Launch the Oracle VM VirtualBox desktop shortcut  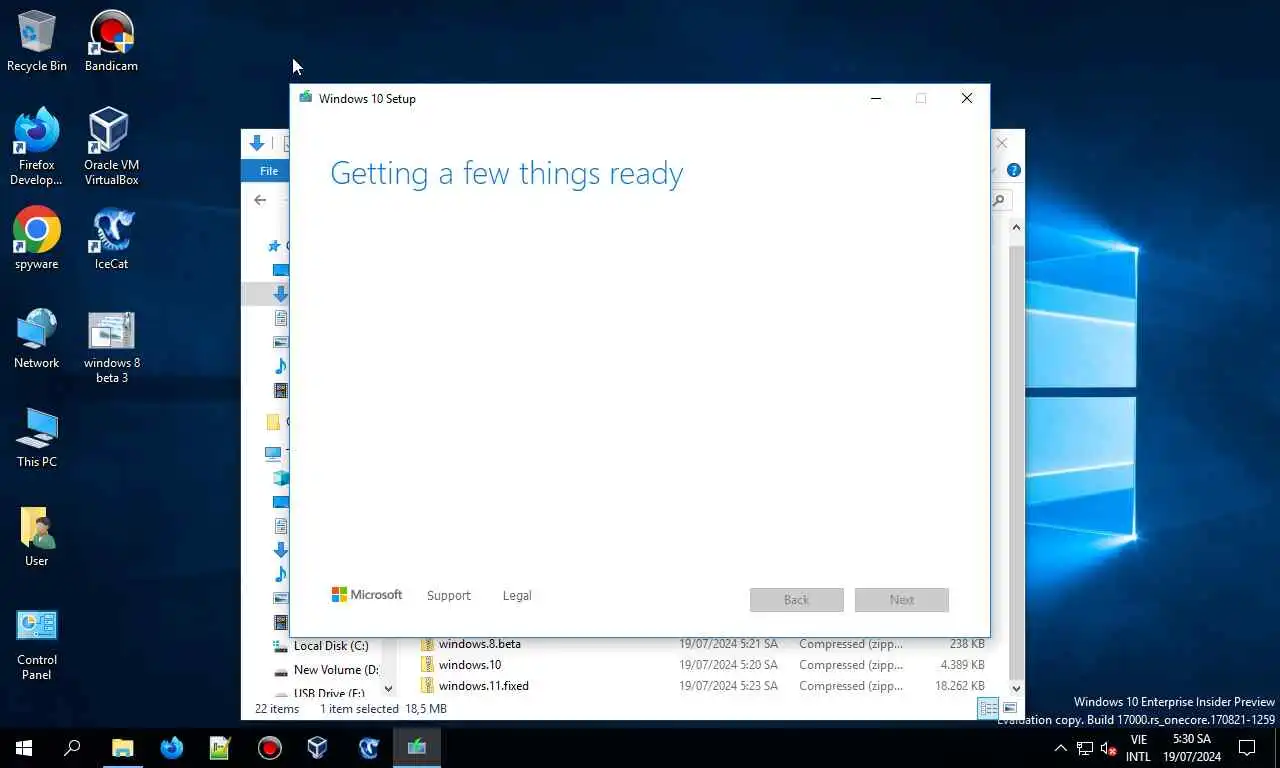pyautogui.click(x=111, y=146)
